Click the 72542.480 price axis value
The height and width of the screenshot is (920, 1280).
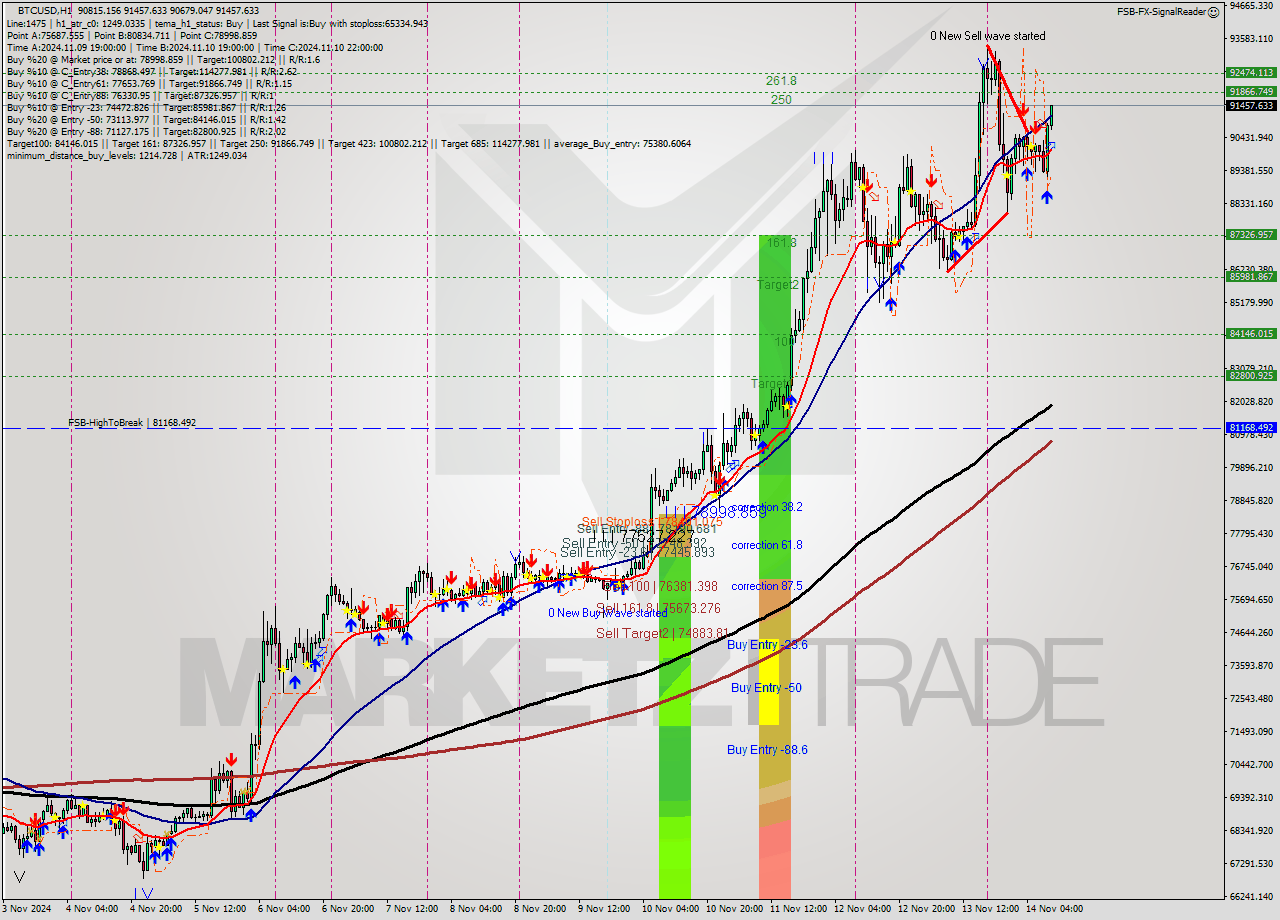(1251, 698)
